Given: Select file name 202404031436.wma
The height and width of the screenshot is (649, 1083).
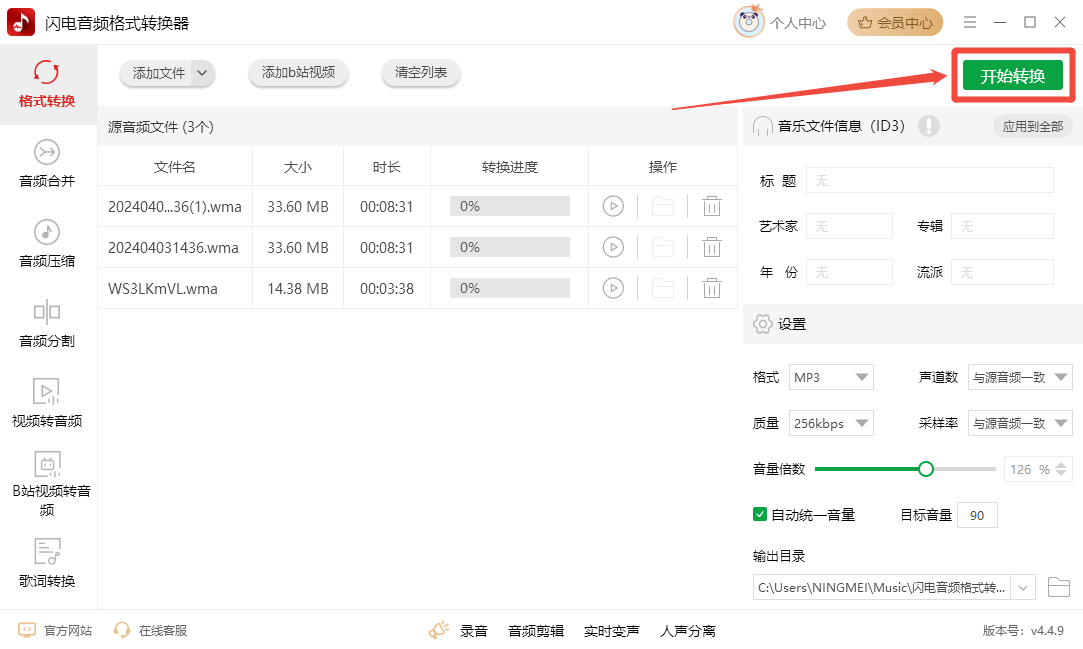Looking at the screenshot, I should [173, 248].
